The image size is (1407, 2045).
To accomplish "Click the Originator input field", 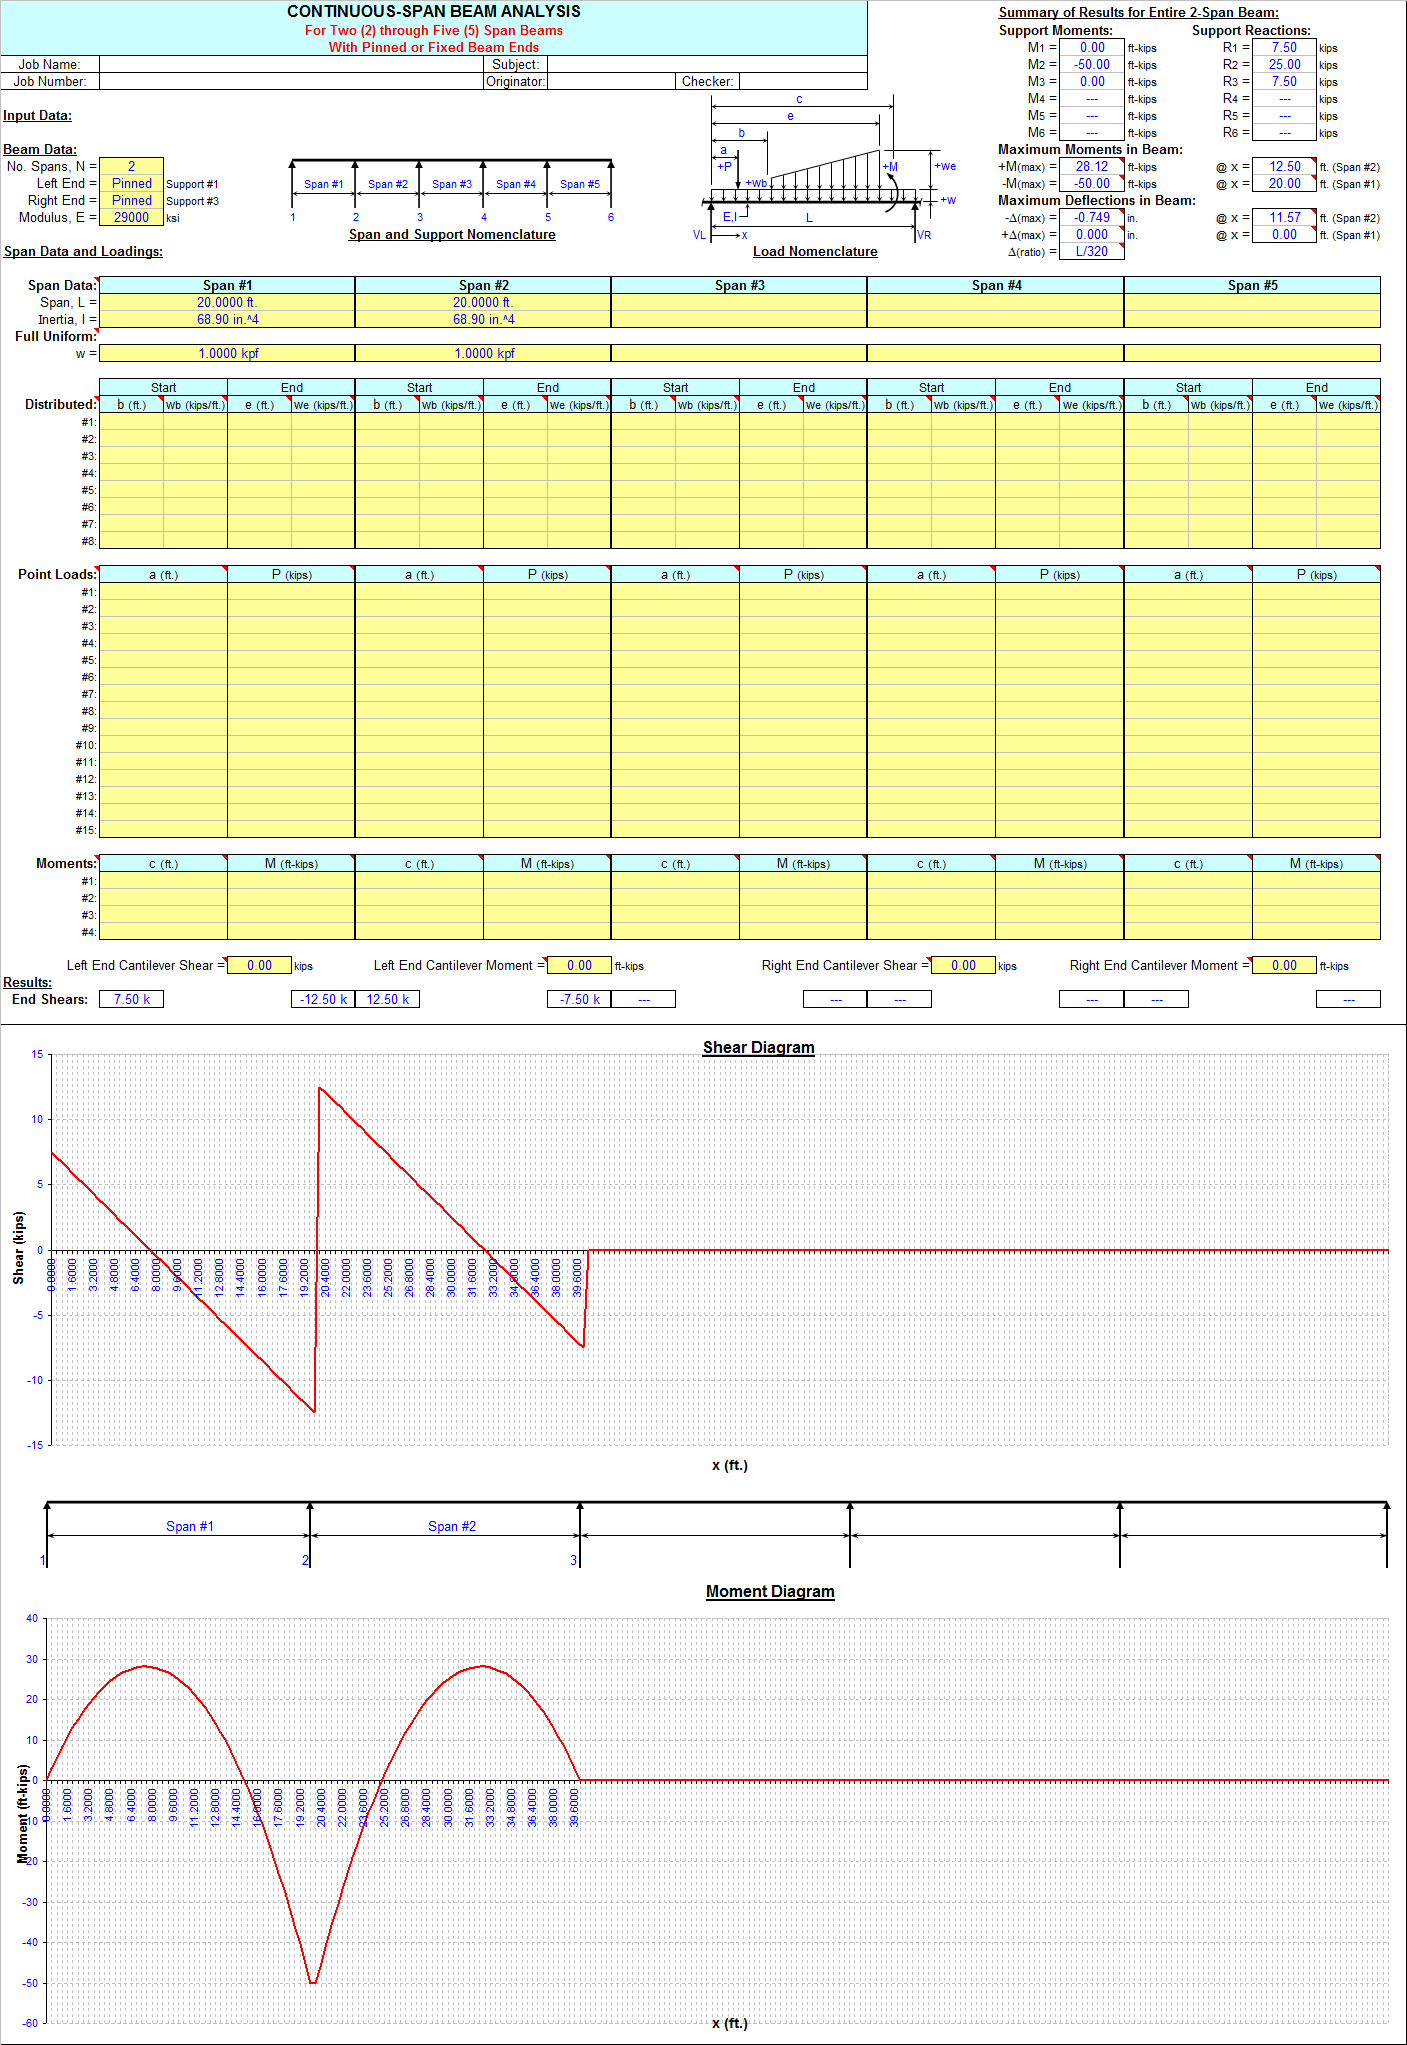I will pyautogui.click(x=611, y=81).
